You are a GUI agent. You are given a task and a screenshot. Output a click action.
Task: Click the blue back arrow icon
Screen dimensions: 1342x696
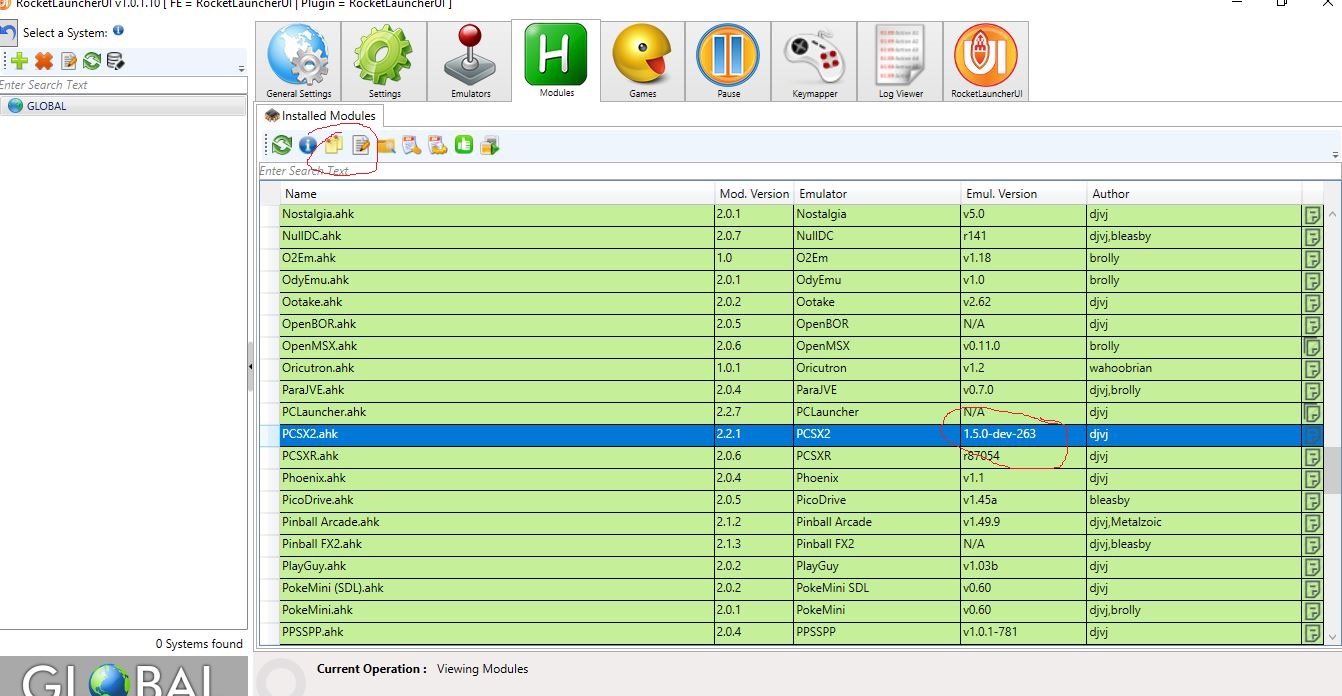tap(7, 32)
